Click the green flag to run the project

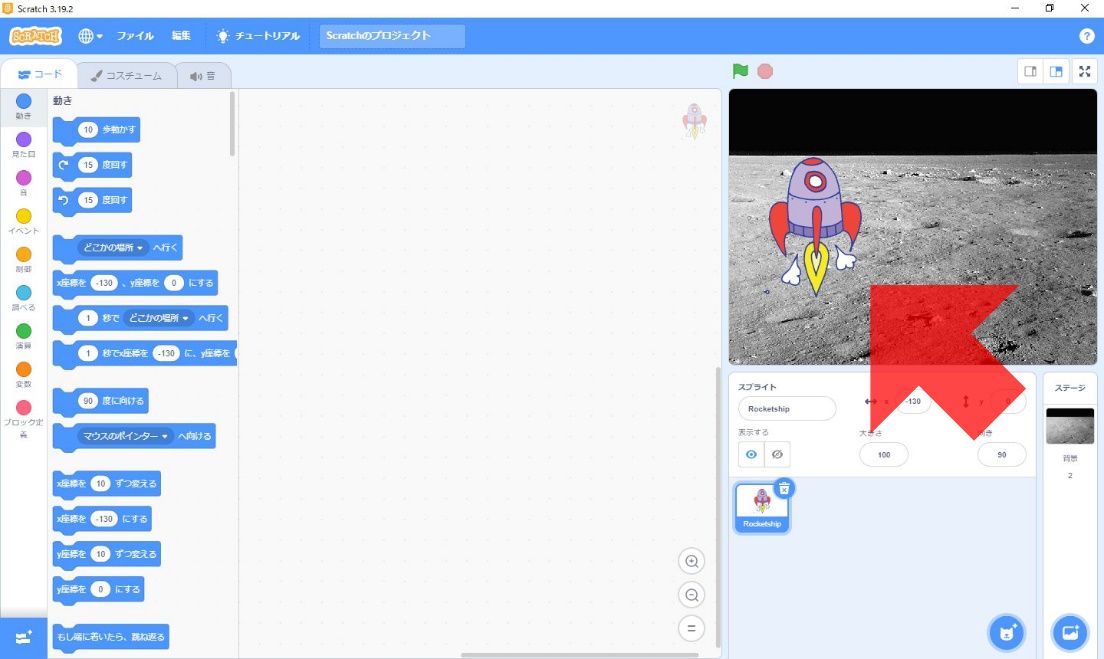[740, 71]
